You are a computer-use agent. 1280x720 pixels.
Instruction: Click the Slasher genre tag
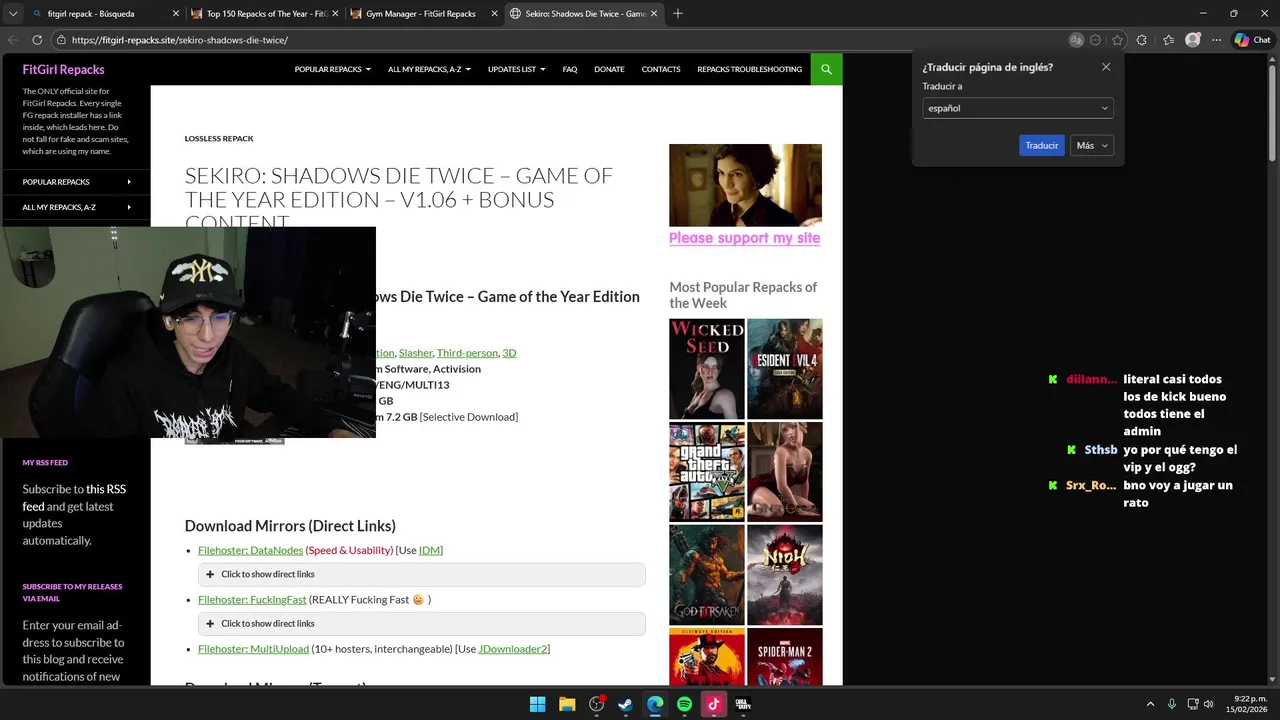415,352
